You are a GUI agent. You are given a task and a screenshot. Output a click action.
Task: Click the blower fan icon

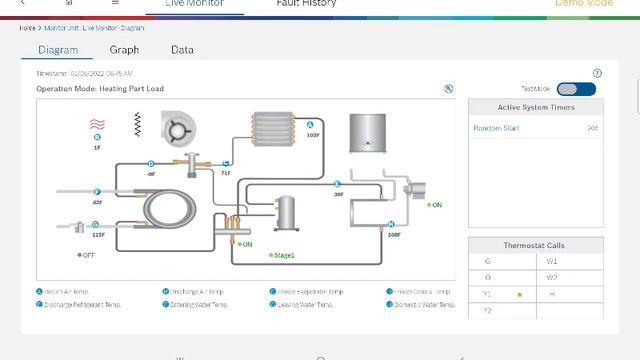[x=178, y=129]
